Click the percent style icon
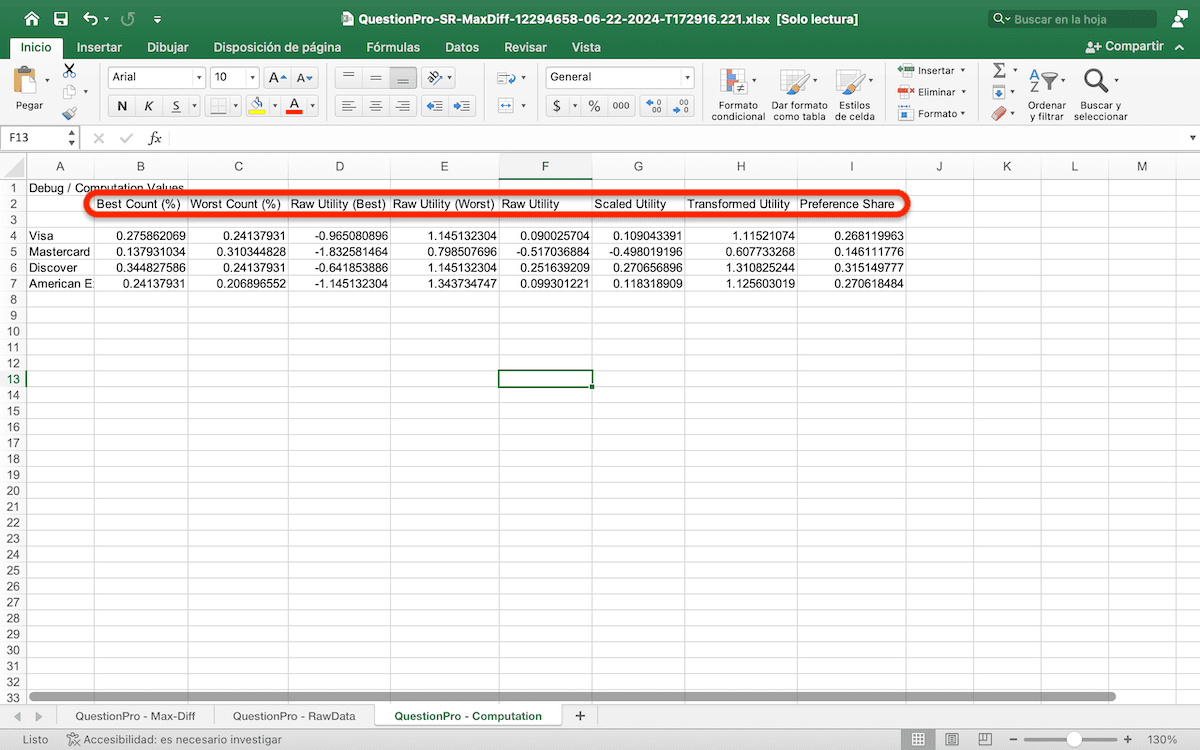1200x750 pixels. [594, 106]
